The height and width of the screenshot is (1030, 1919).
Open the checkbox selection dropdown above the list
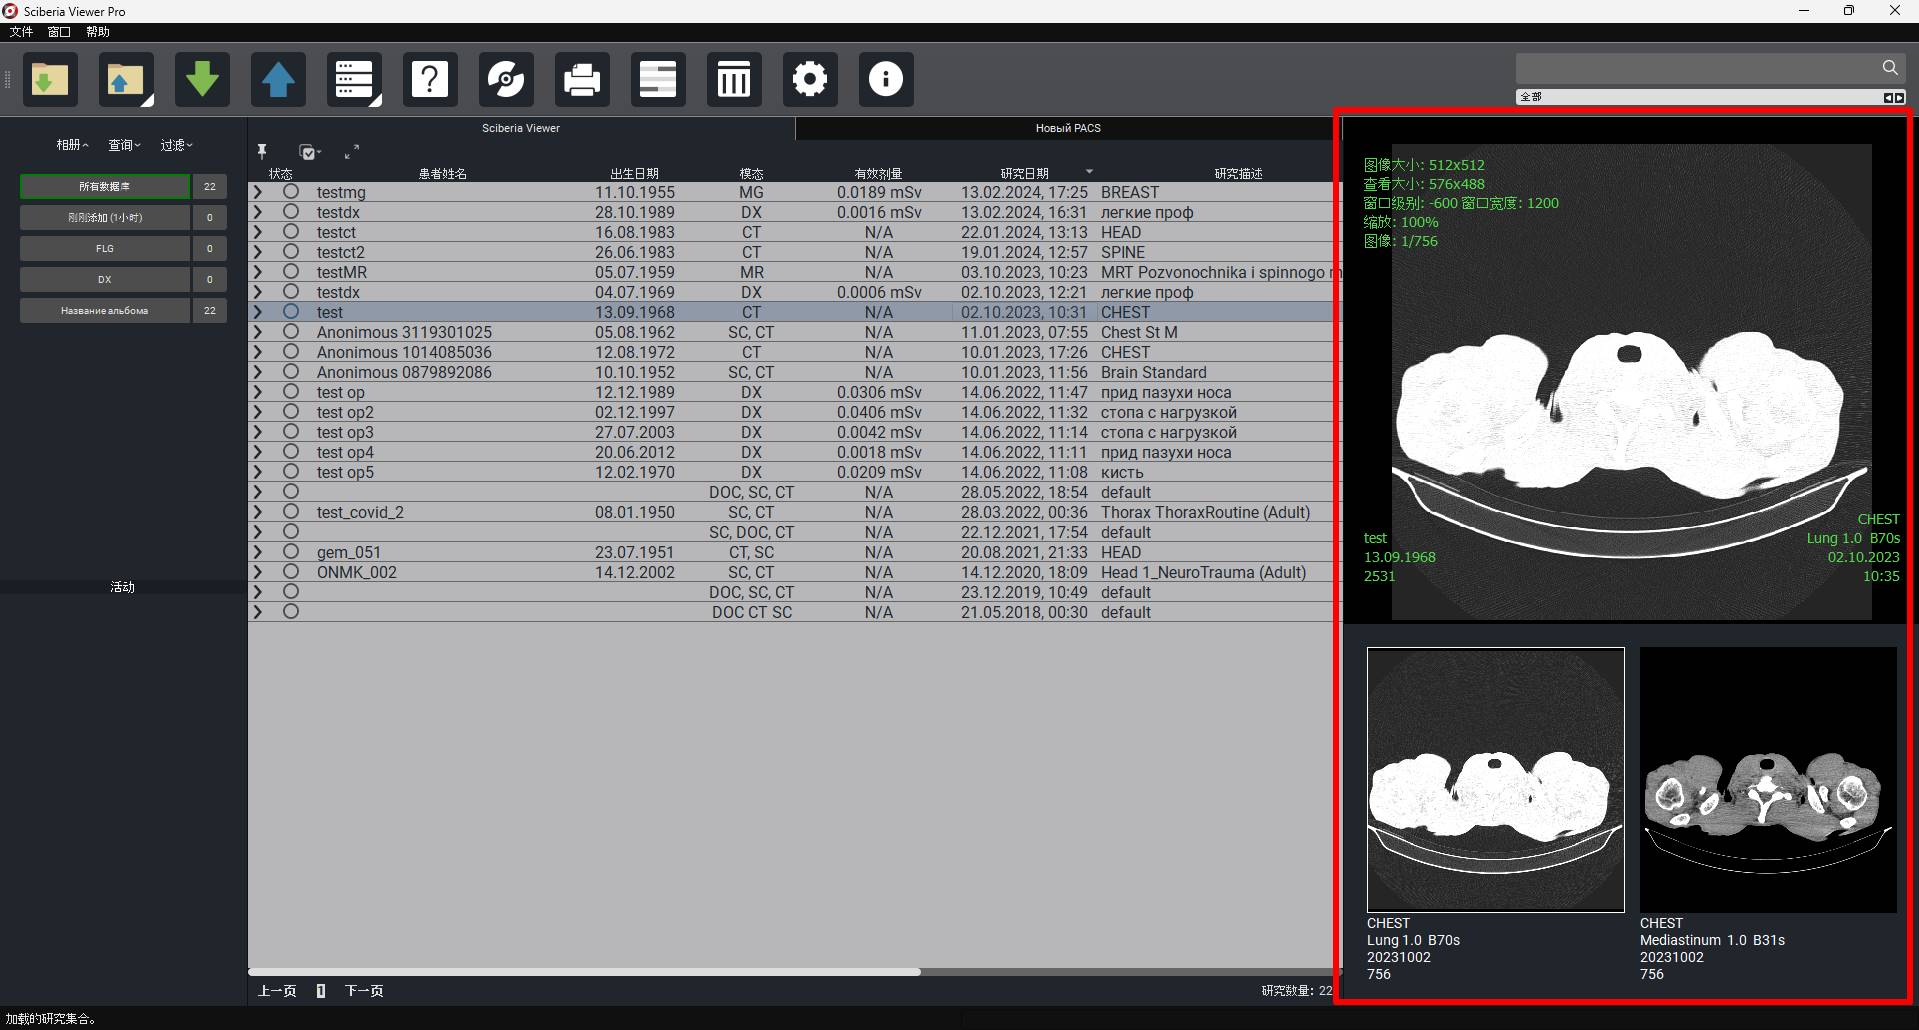[x=310, y=152]
